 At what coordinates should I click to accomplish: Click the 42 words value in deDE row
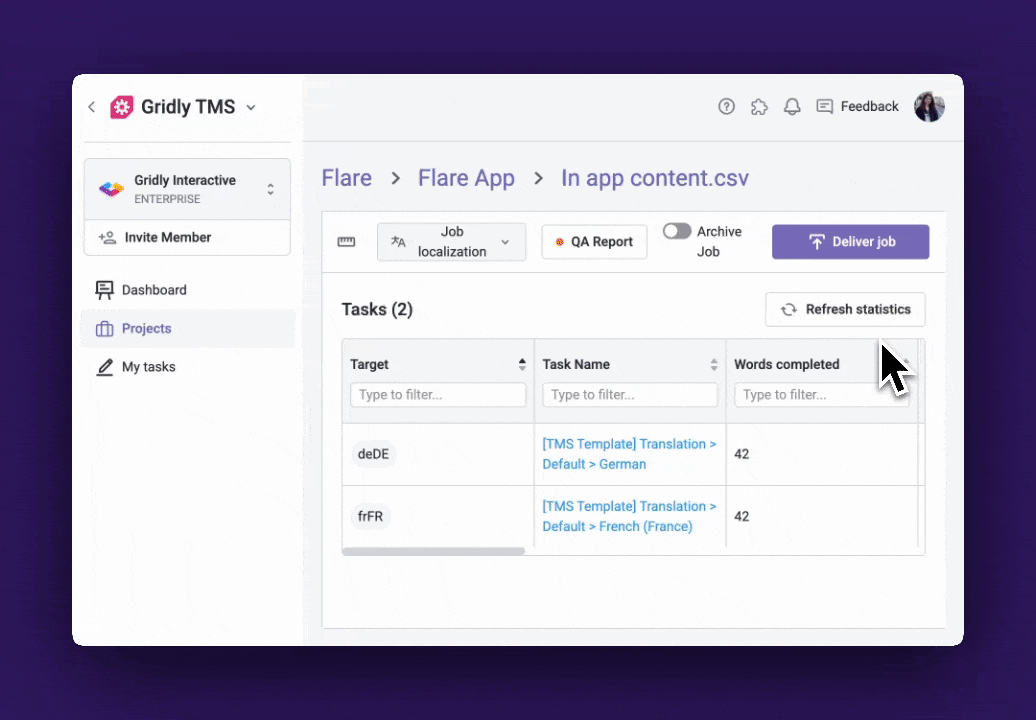pyautogui.click(x=741, y=454)
